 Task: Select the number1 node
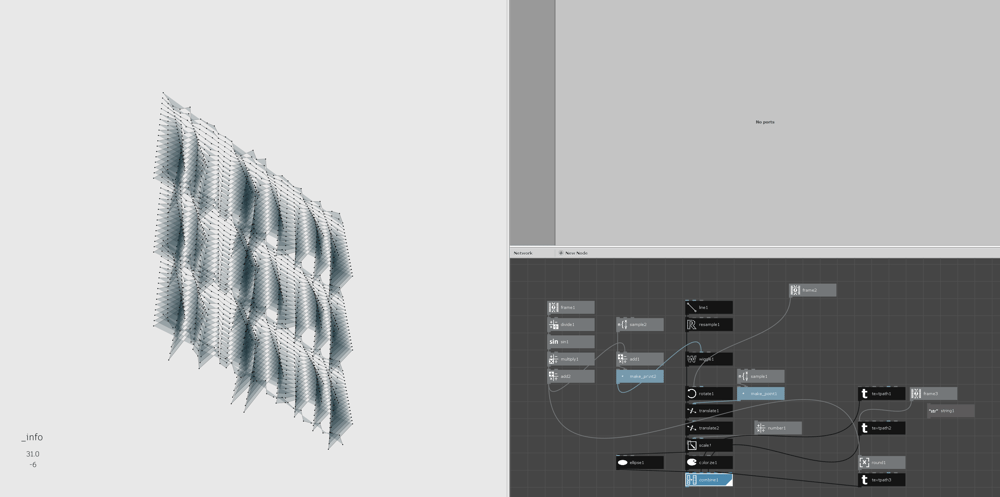tap(778, 428)
